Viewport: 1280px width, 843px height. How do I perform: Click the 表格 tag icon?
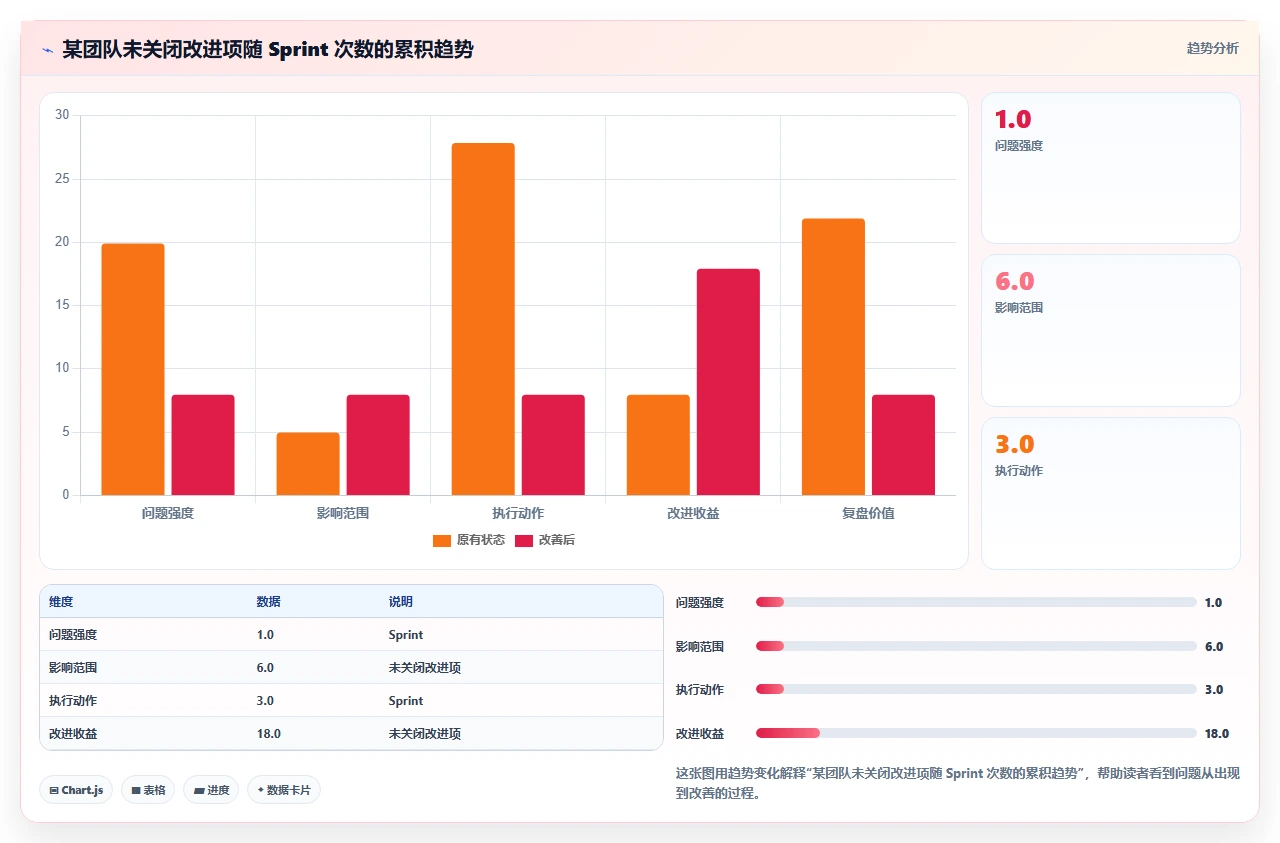[x=136, y=790]
